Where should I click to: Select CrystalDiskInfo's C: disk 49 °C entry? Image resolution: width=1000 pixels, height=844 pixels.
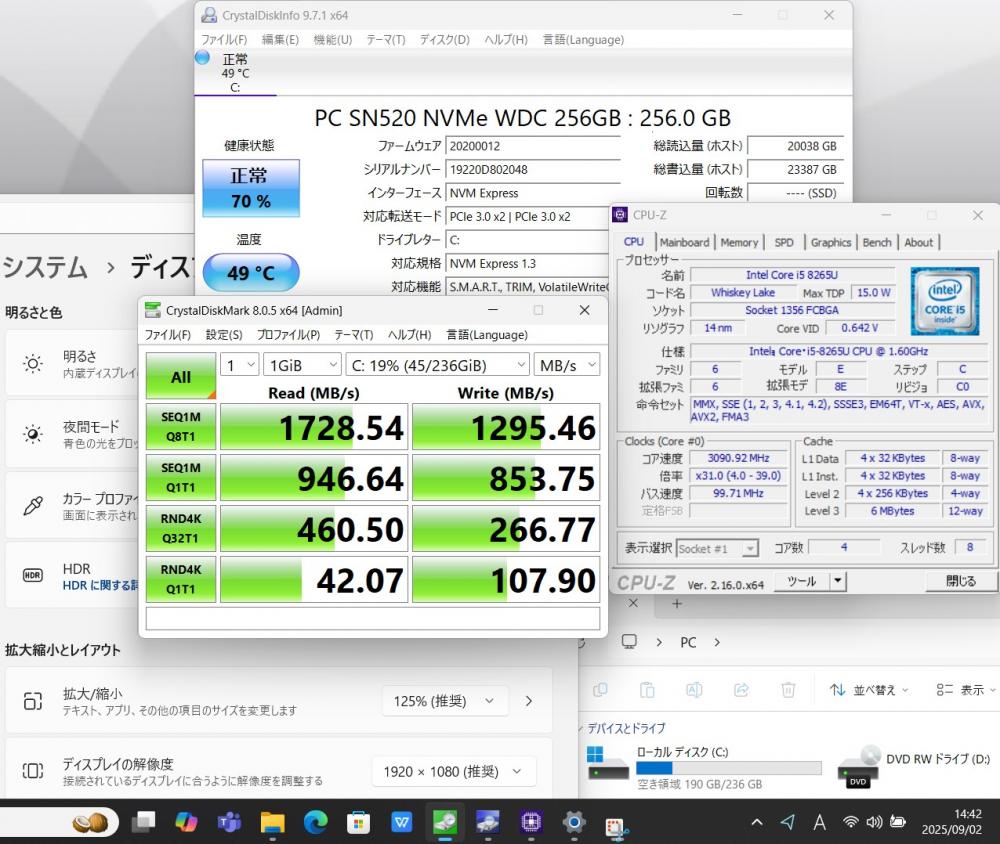[x=235, y=73]
